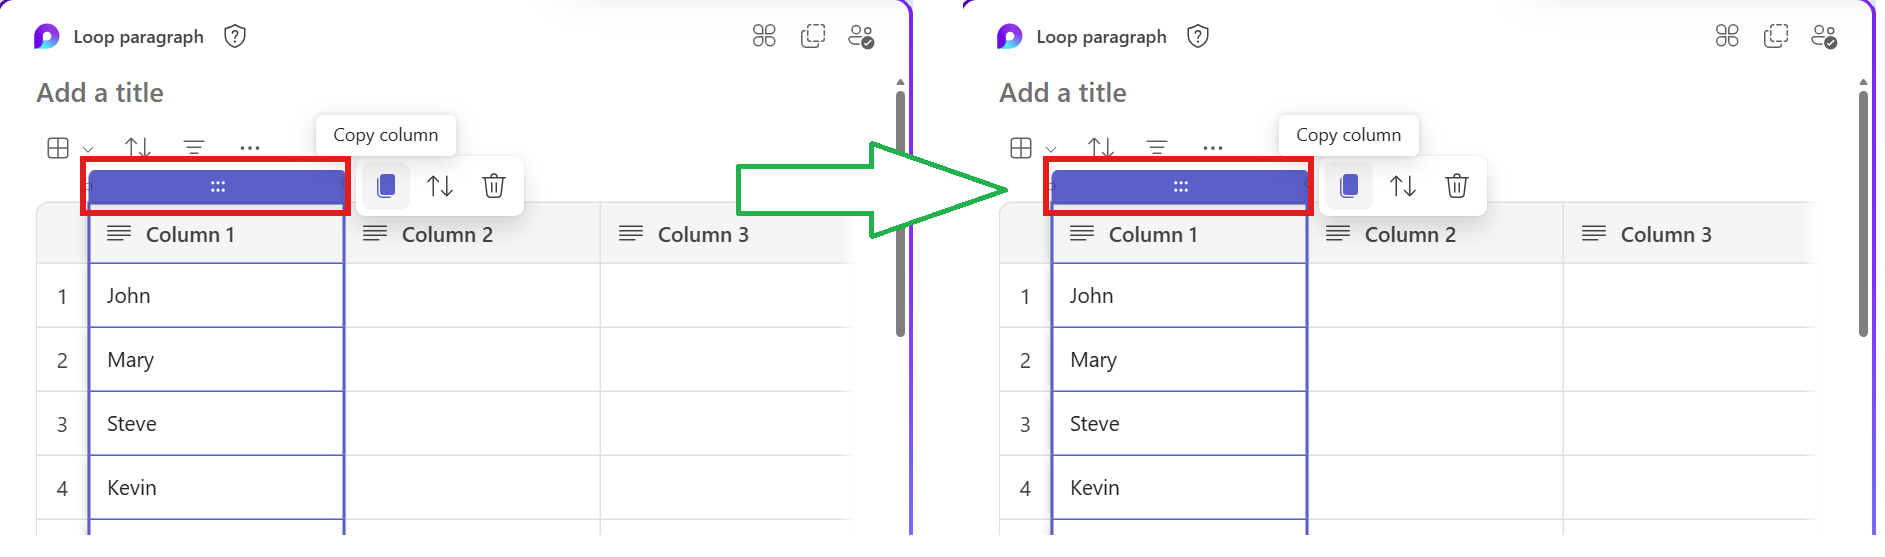Click the left Add a title field
Screen dimensions: 1885x557
tap(100, 93)
